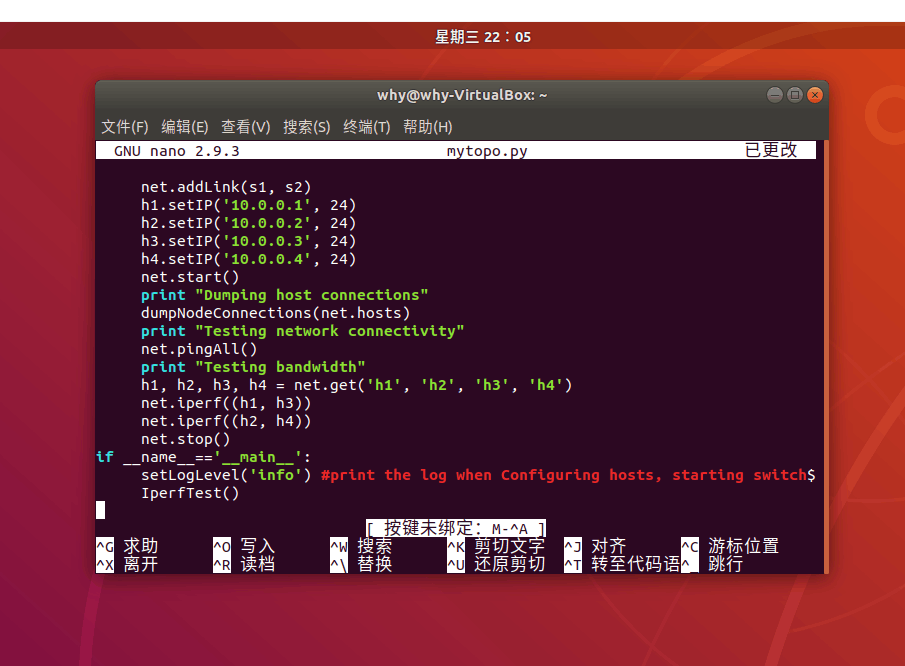Close the terminal window
Image resolution: width=905 pixels, height=666 pixels.
(x=815, y=95)
